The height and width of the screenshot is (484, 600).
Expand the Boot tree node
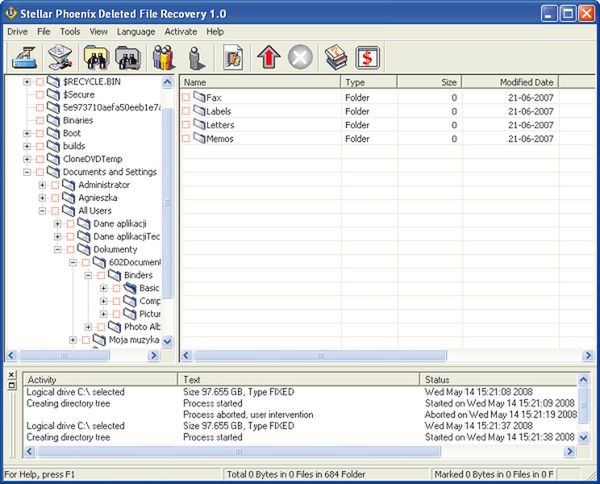click(27, 134)
